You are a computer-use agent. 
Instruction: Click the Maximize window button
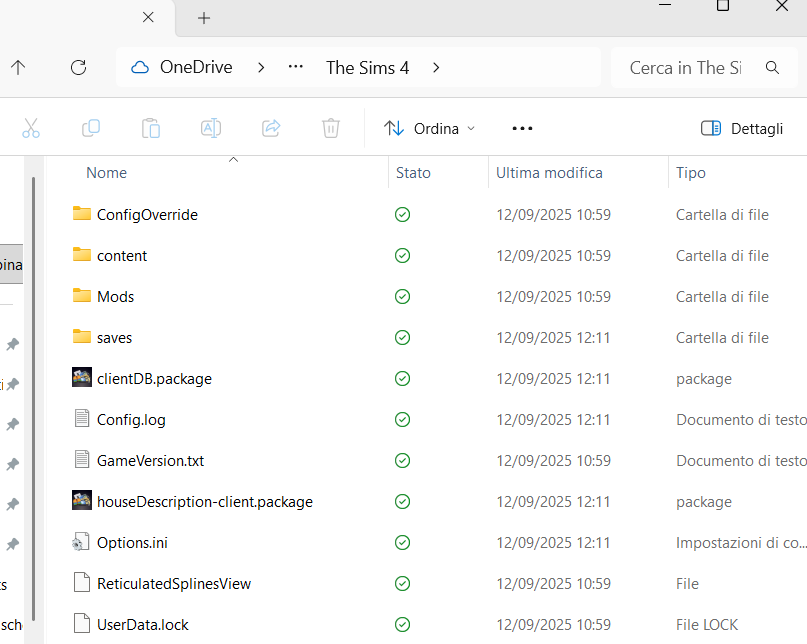click(723, 6)
